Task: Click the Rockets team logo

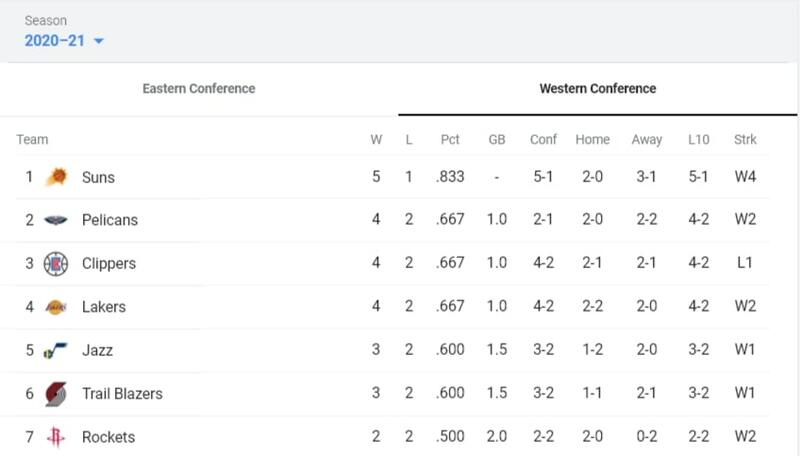Action: point(56,436)
